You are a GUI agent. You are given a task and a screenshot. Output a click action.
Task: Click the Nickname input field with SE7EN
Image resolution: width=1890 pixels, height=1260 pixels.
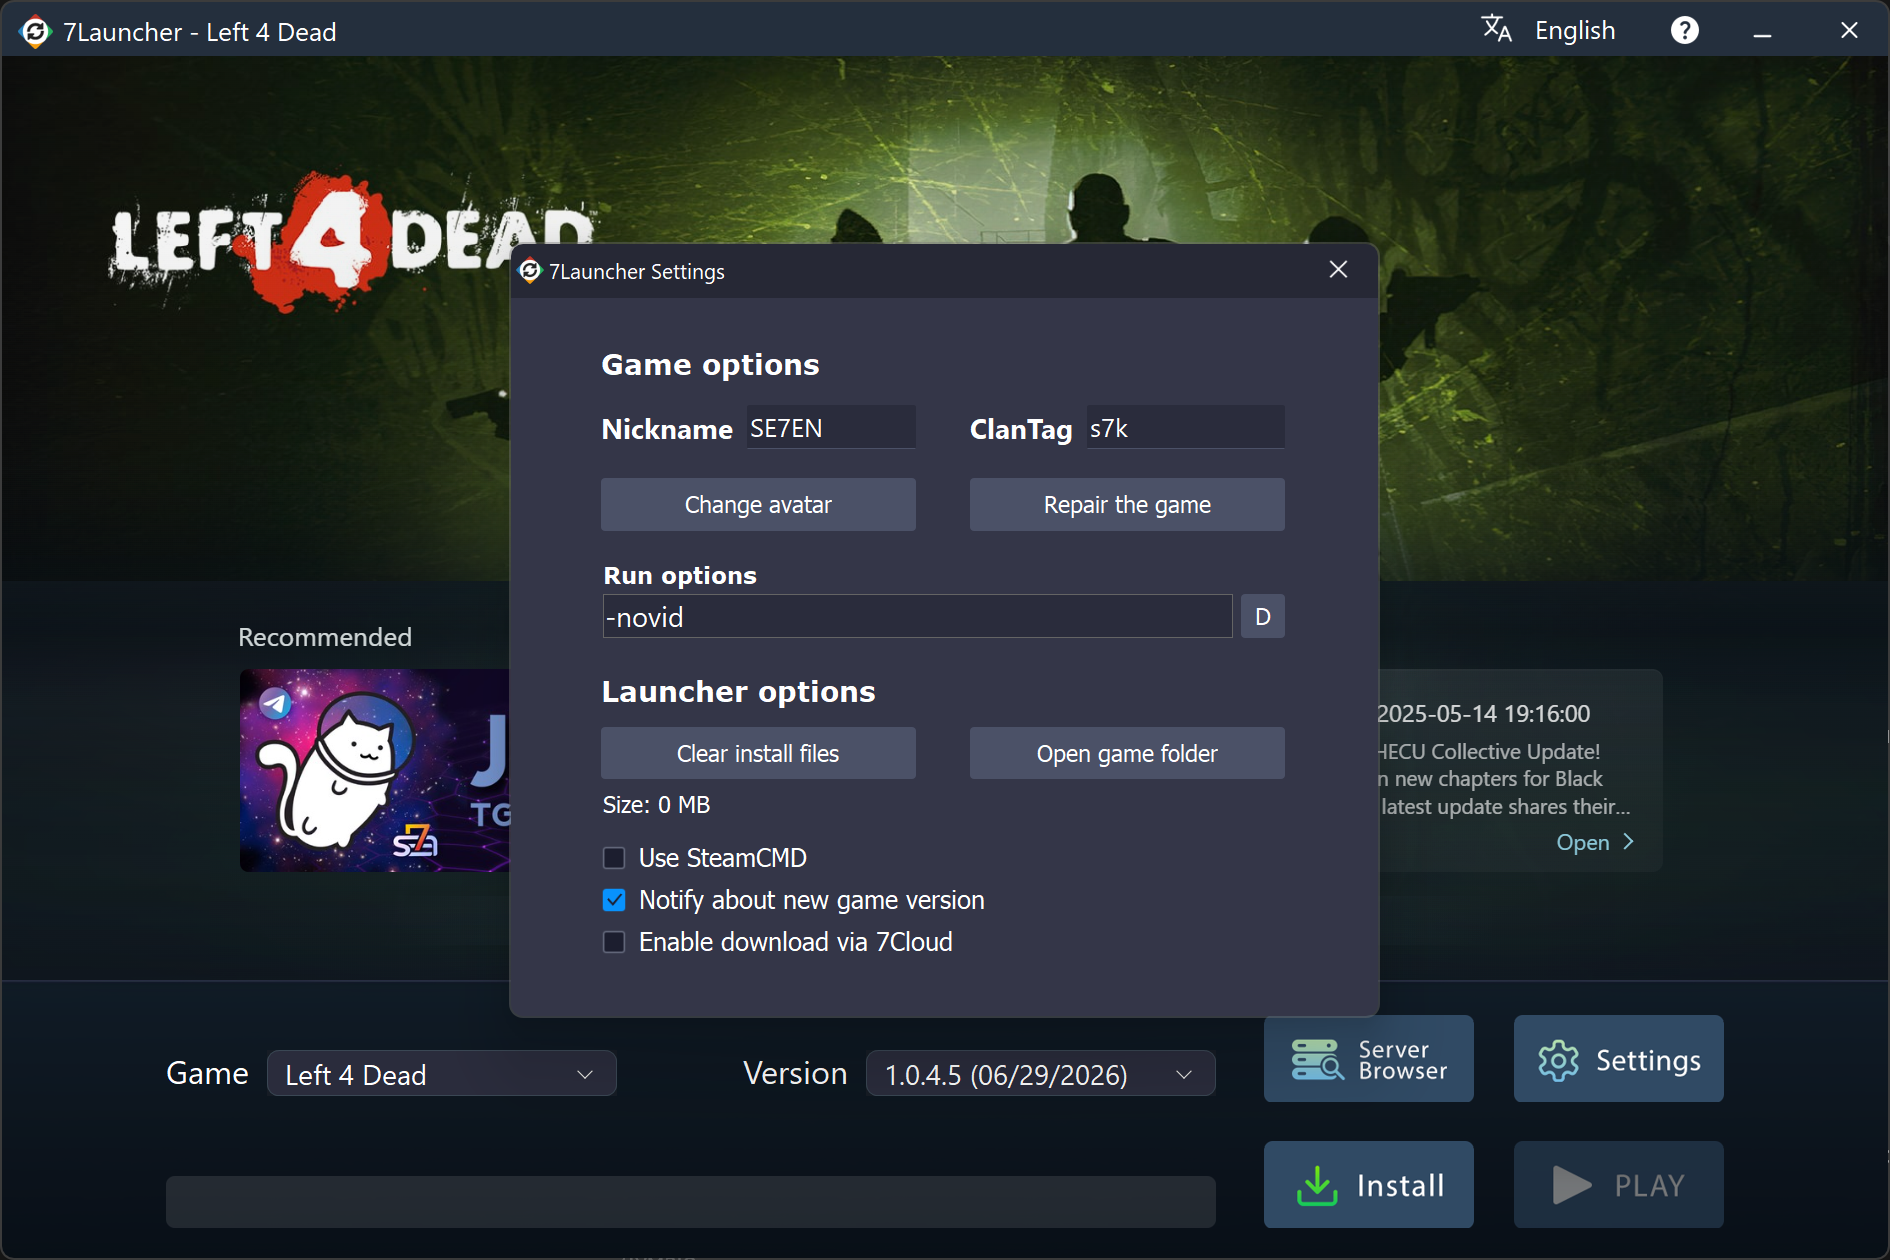(x=831, y=428)
